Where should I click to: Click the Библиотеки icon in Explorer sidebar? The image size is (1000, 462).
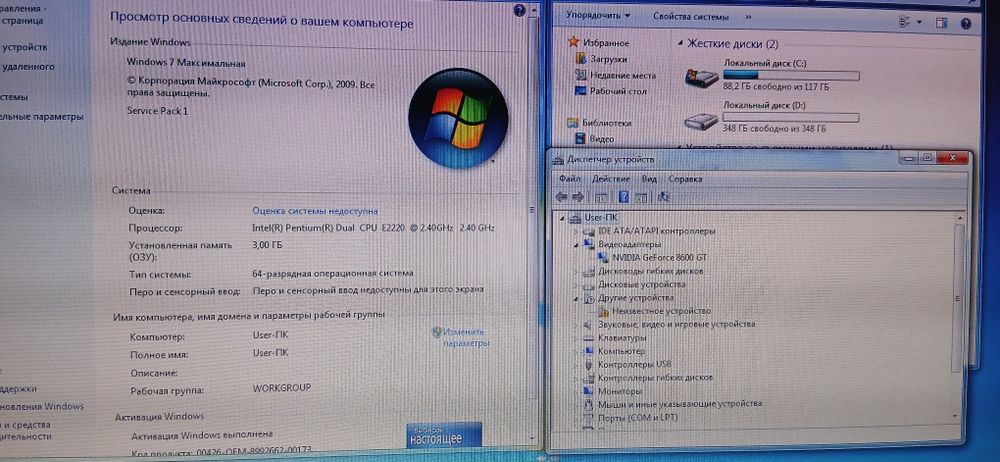[x=573, y=123]
